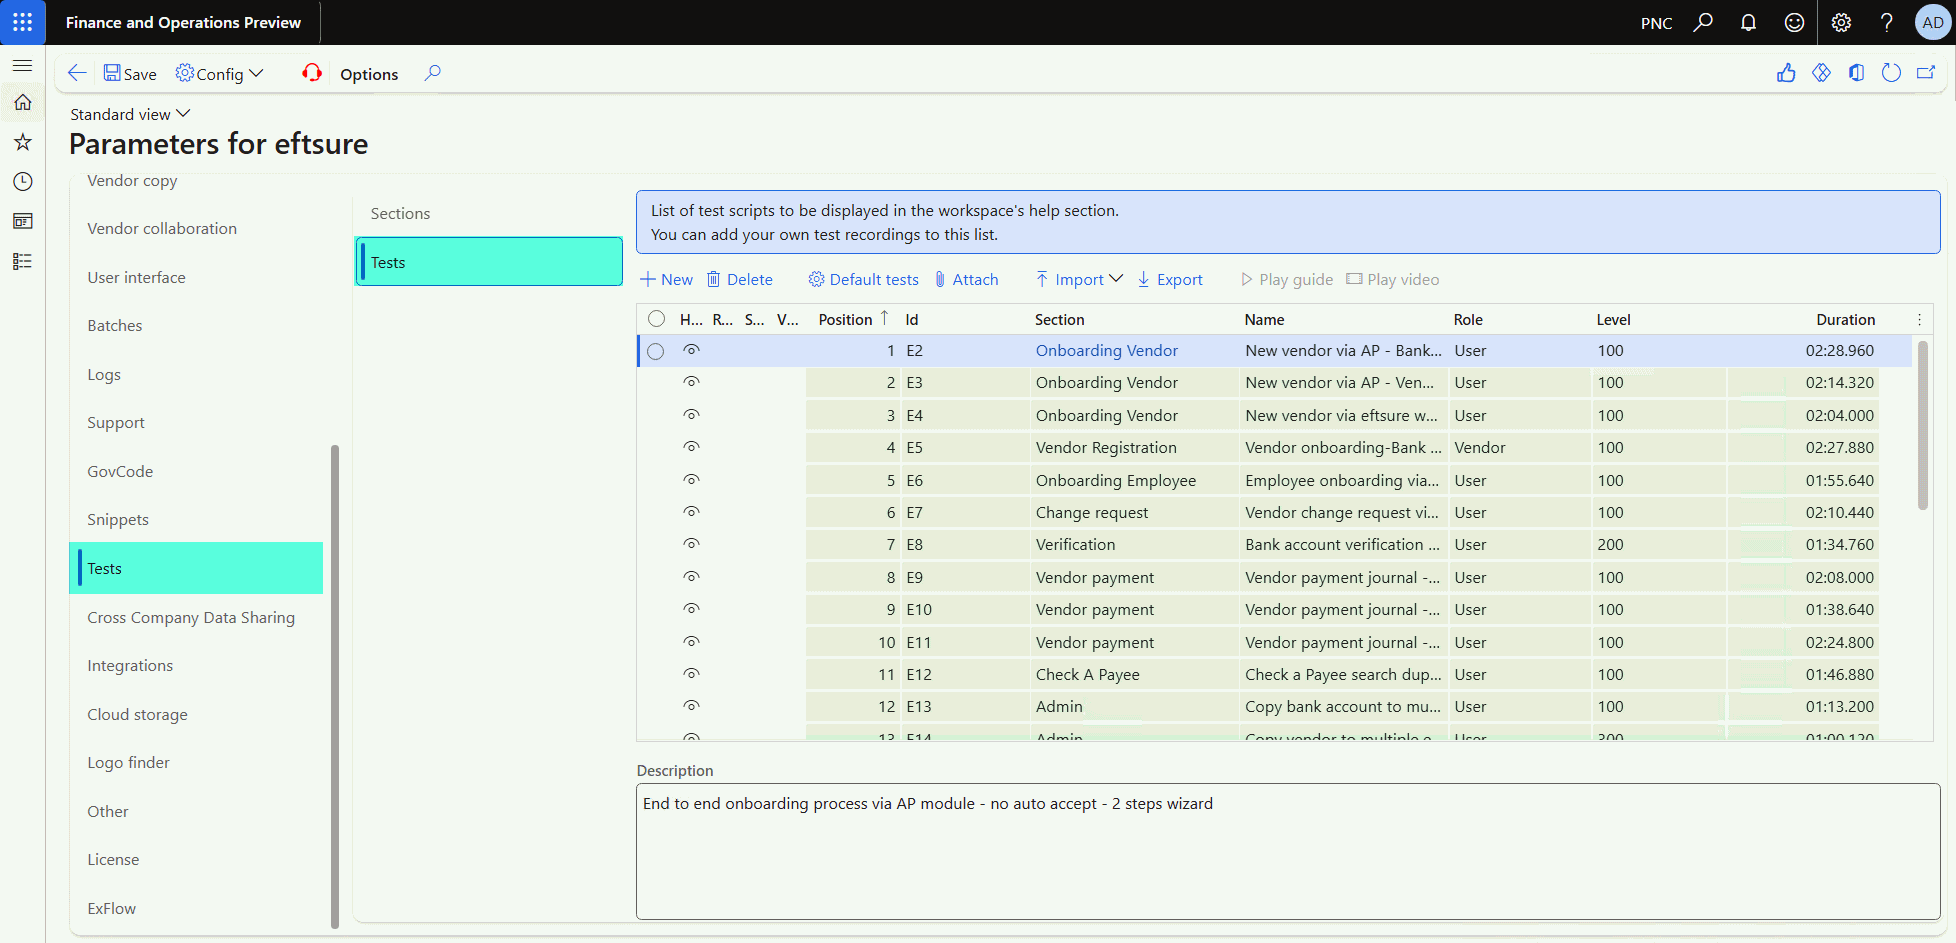Click the action bar search magnifier
This screenshot has width=1956, height=943.
pos(432,73)
